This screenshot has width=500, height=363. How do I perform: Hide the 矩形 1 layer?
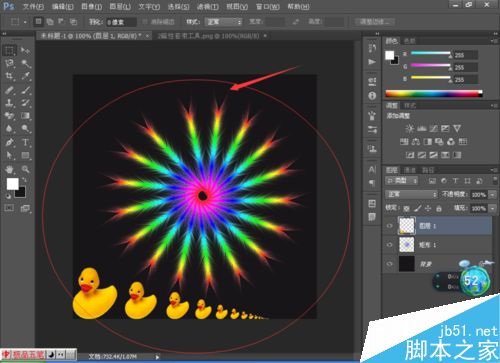pyautogui.click(x=389, y=245)
